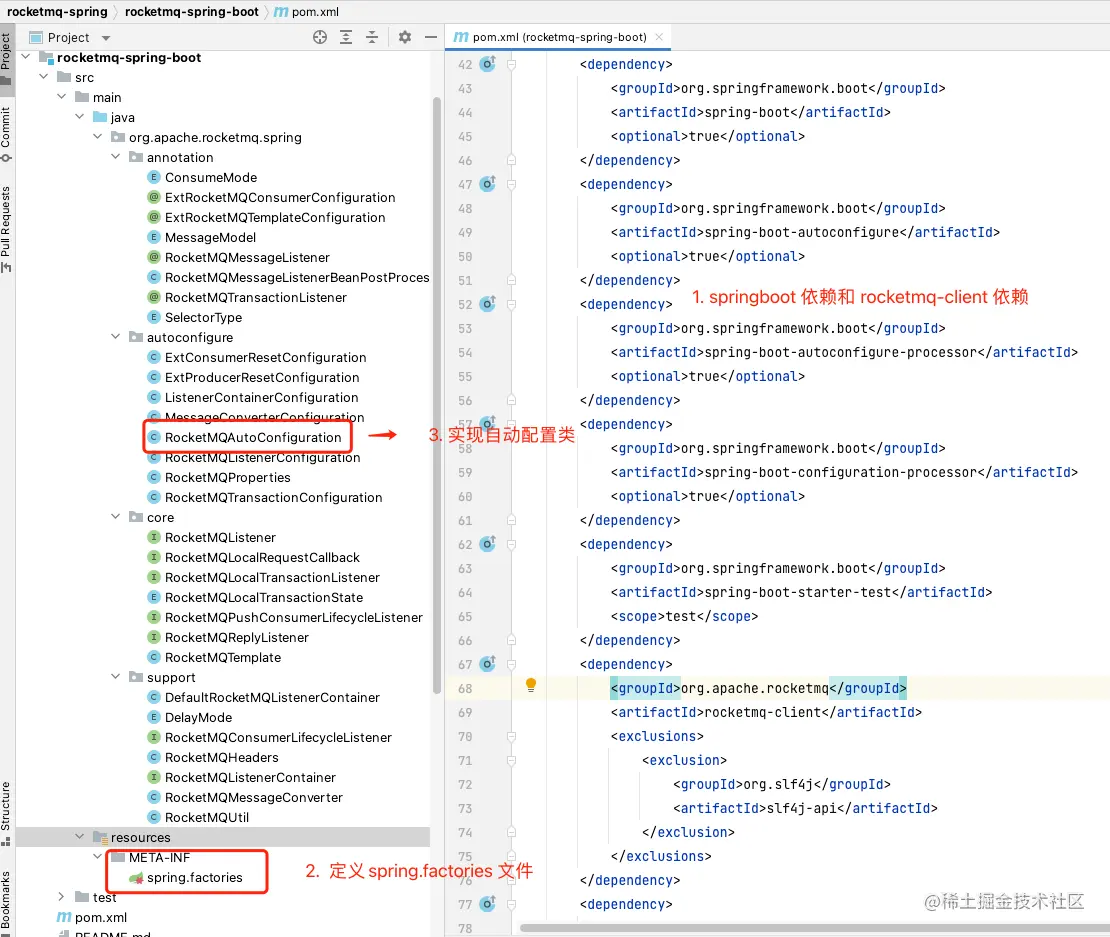Select RocketMQAutoConfiguration class in tree

pos(253,437)
